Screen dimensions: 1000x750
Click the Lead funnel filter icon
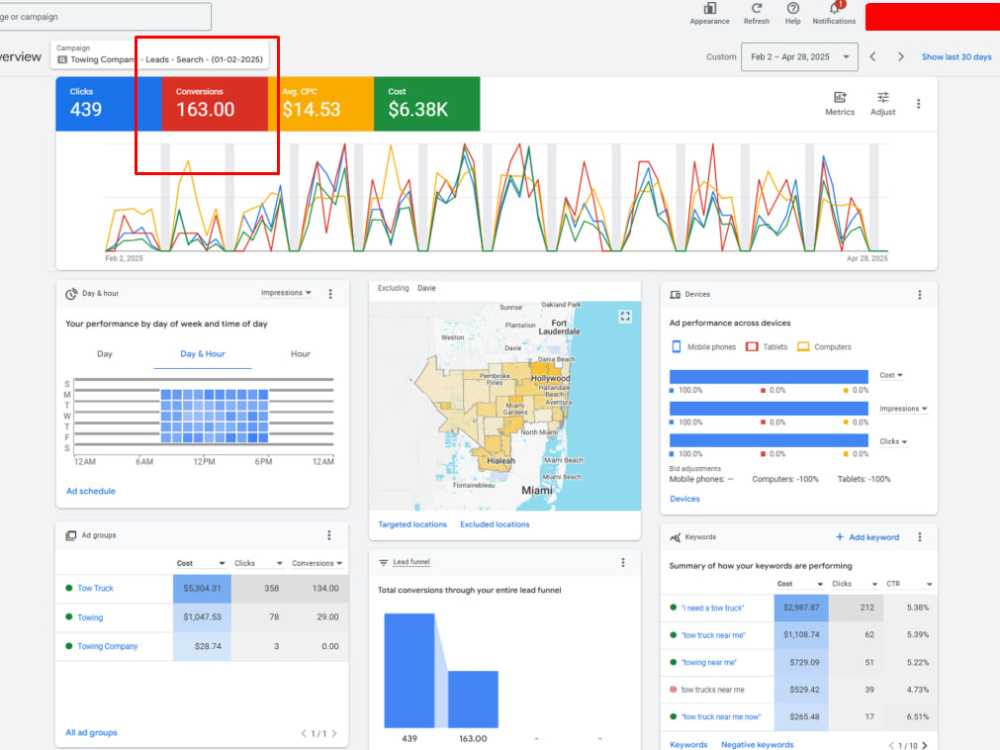[x=383, y=562]
